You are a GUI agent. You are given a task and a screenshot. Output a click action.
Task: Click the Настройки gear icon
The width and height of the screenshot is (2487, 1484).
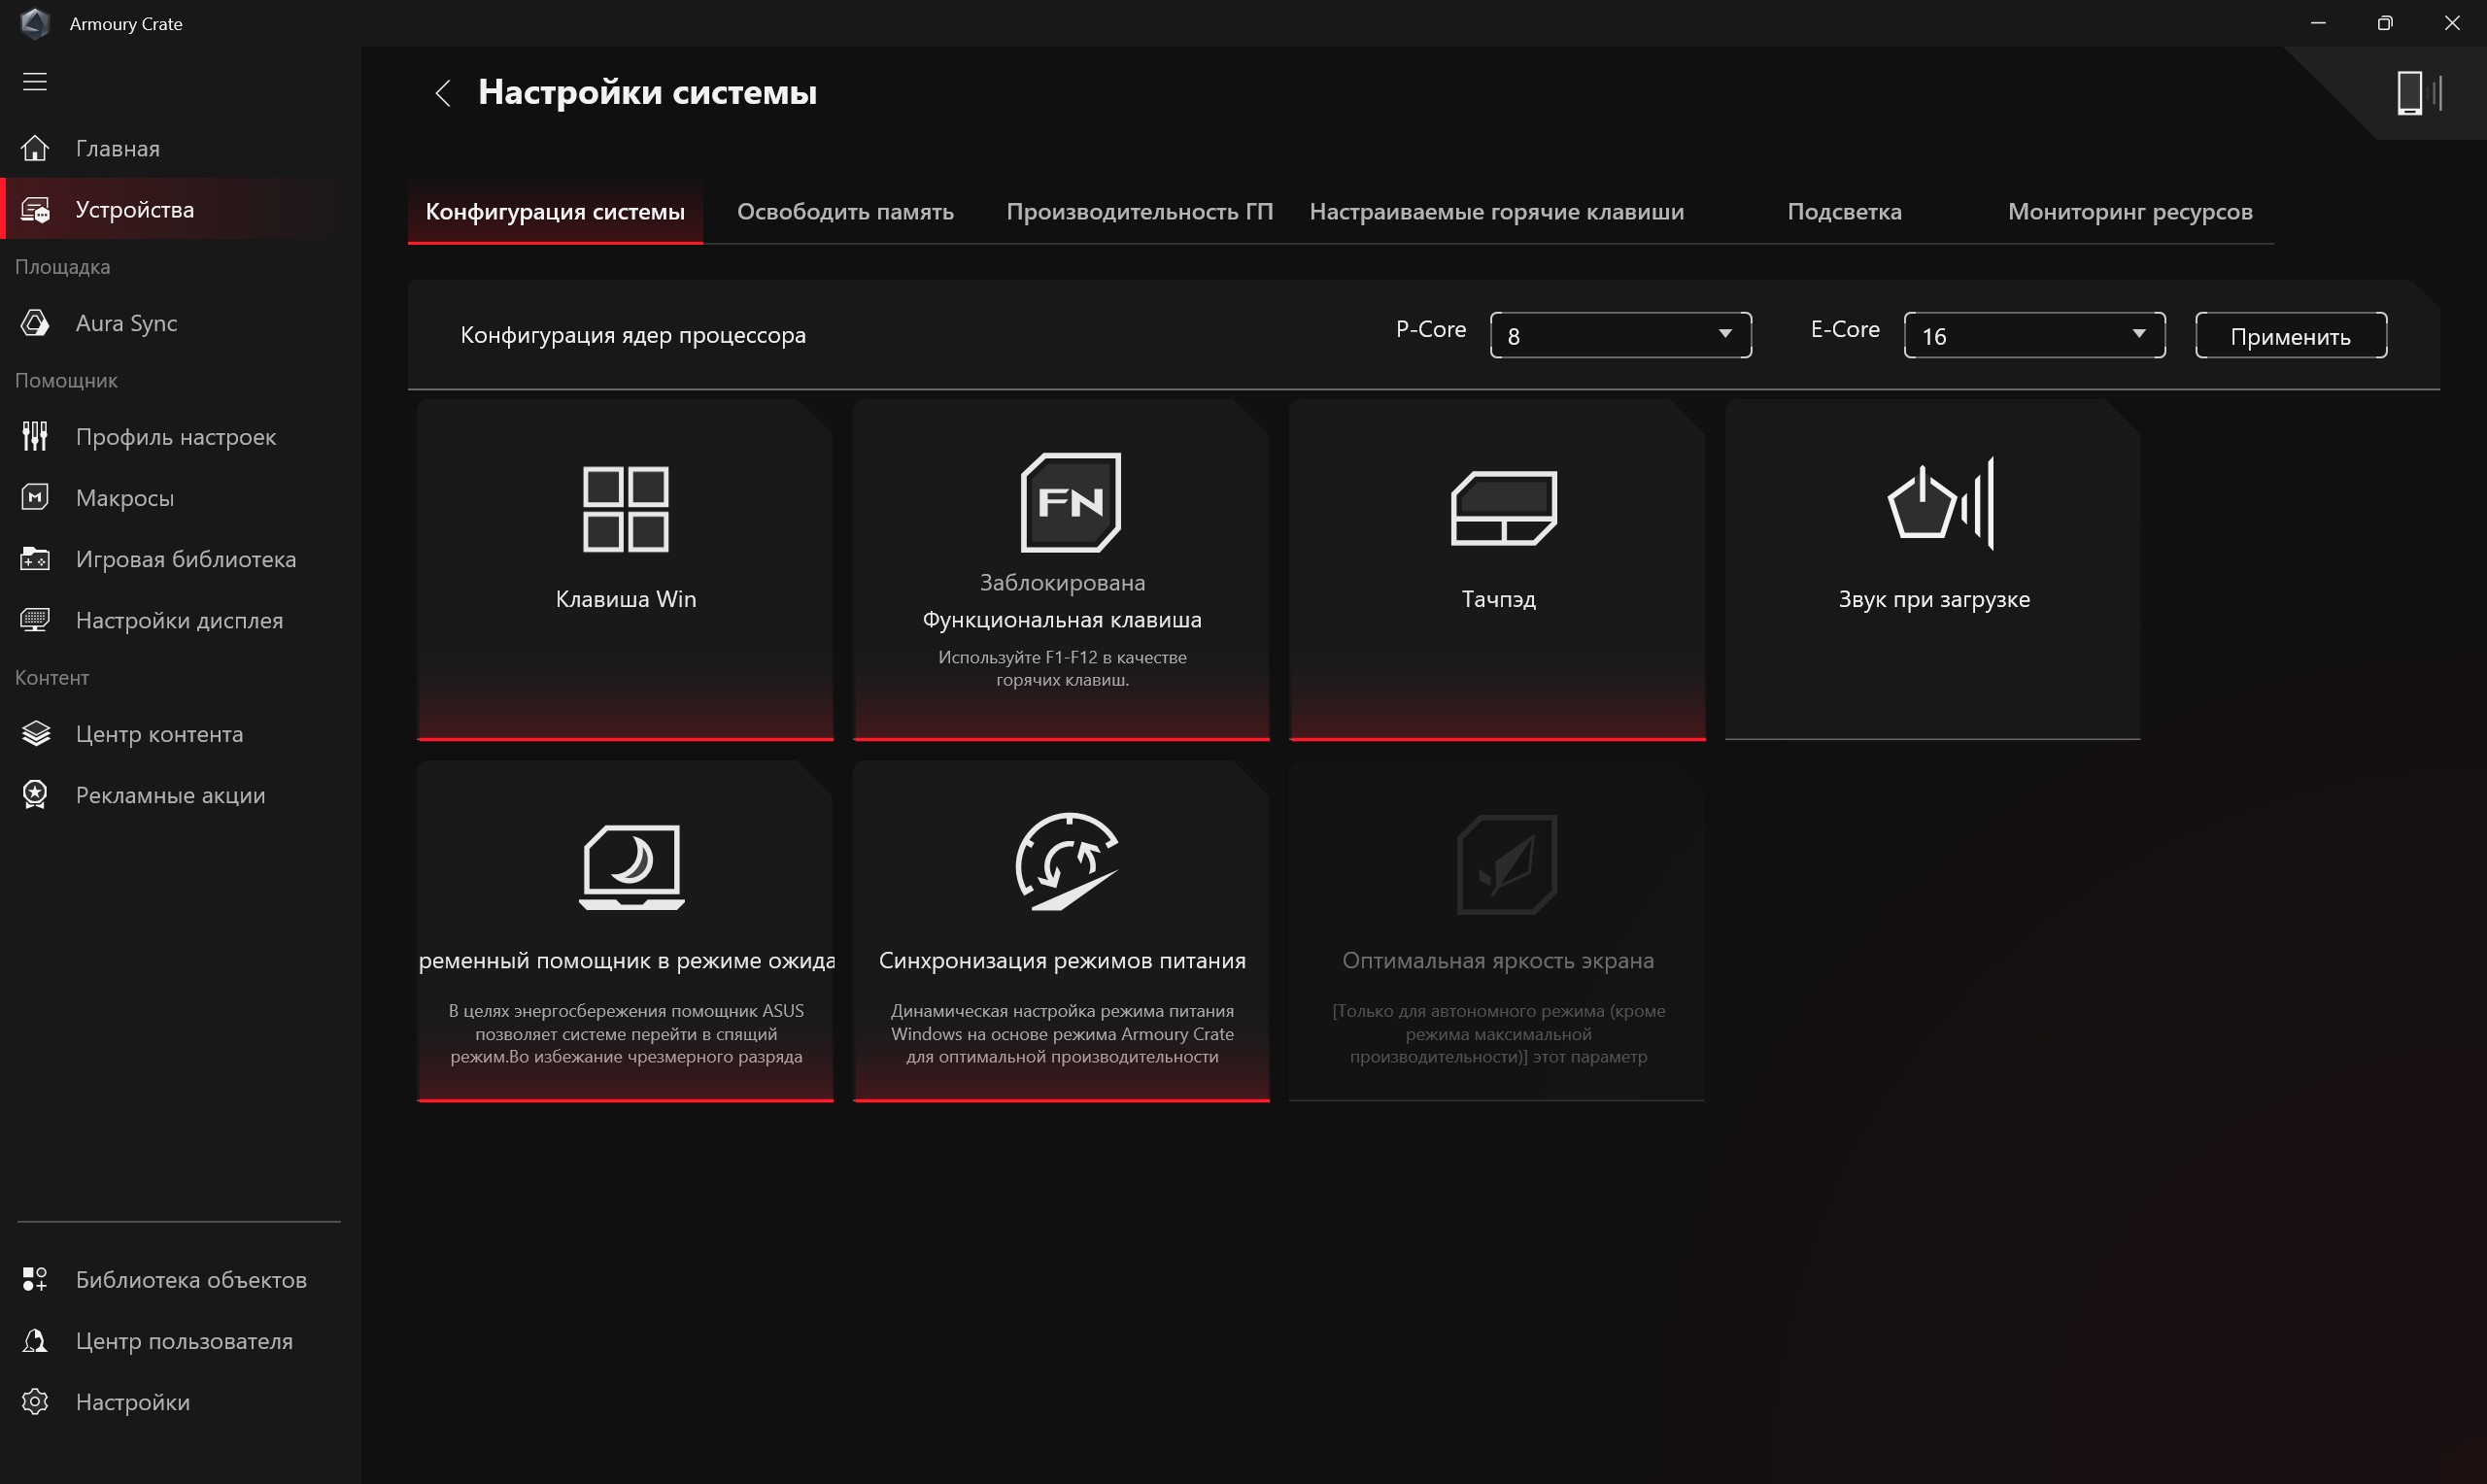pos(35,1402)
